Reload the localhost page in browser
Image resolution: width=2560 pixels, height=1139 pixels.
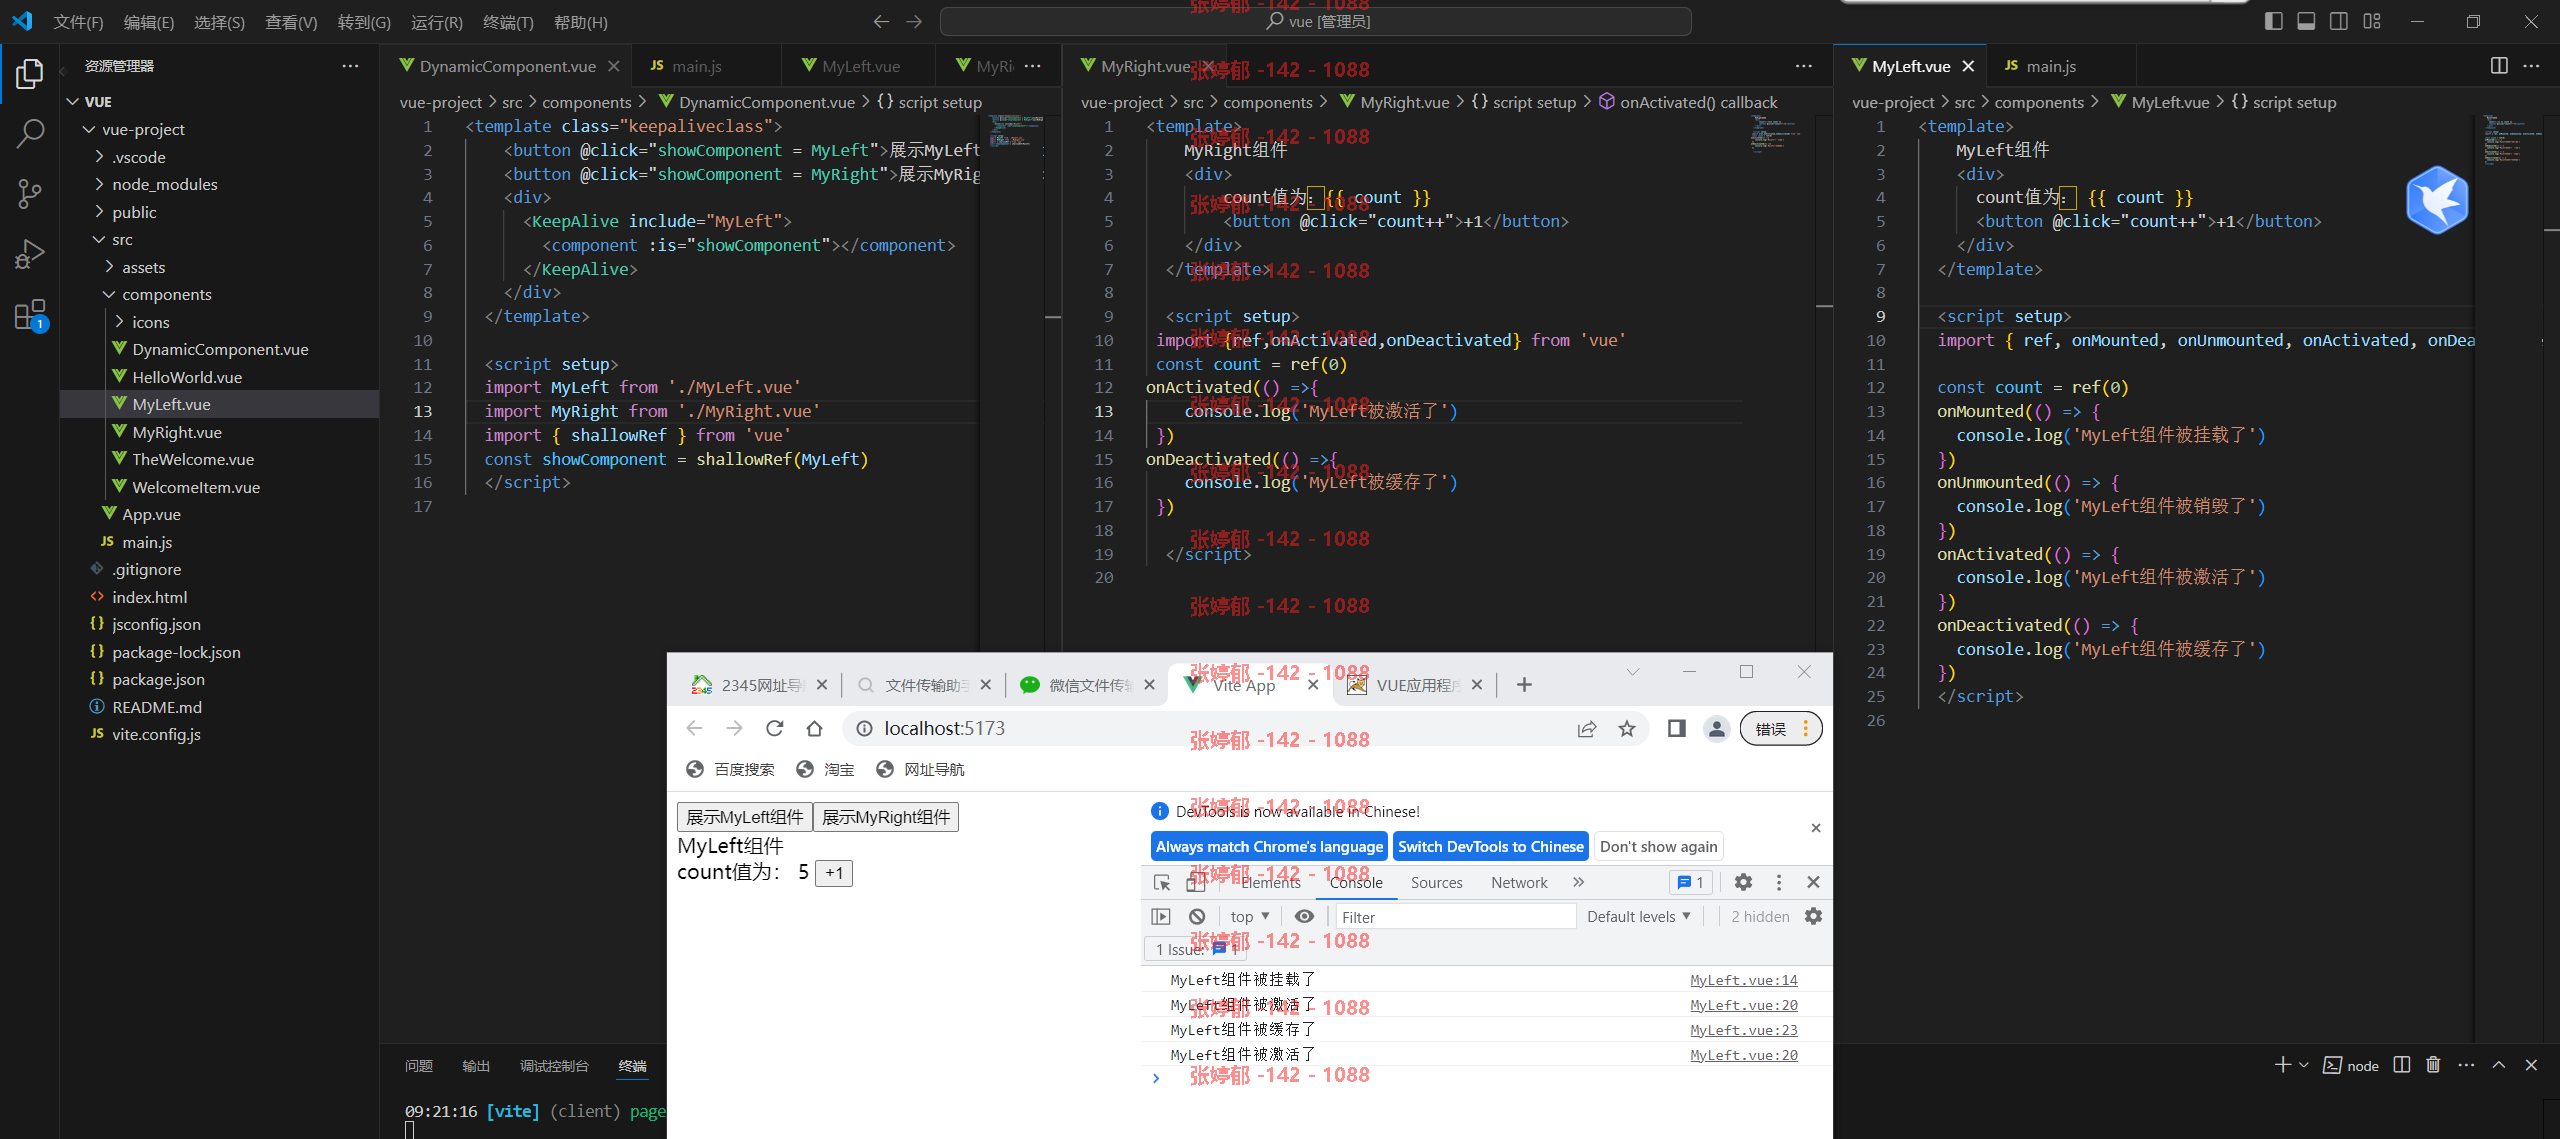(x=774, y=728)
